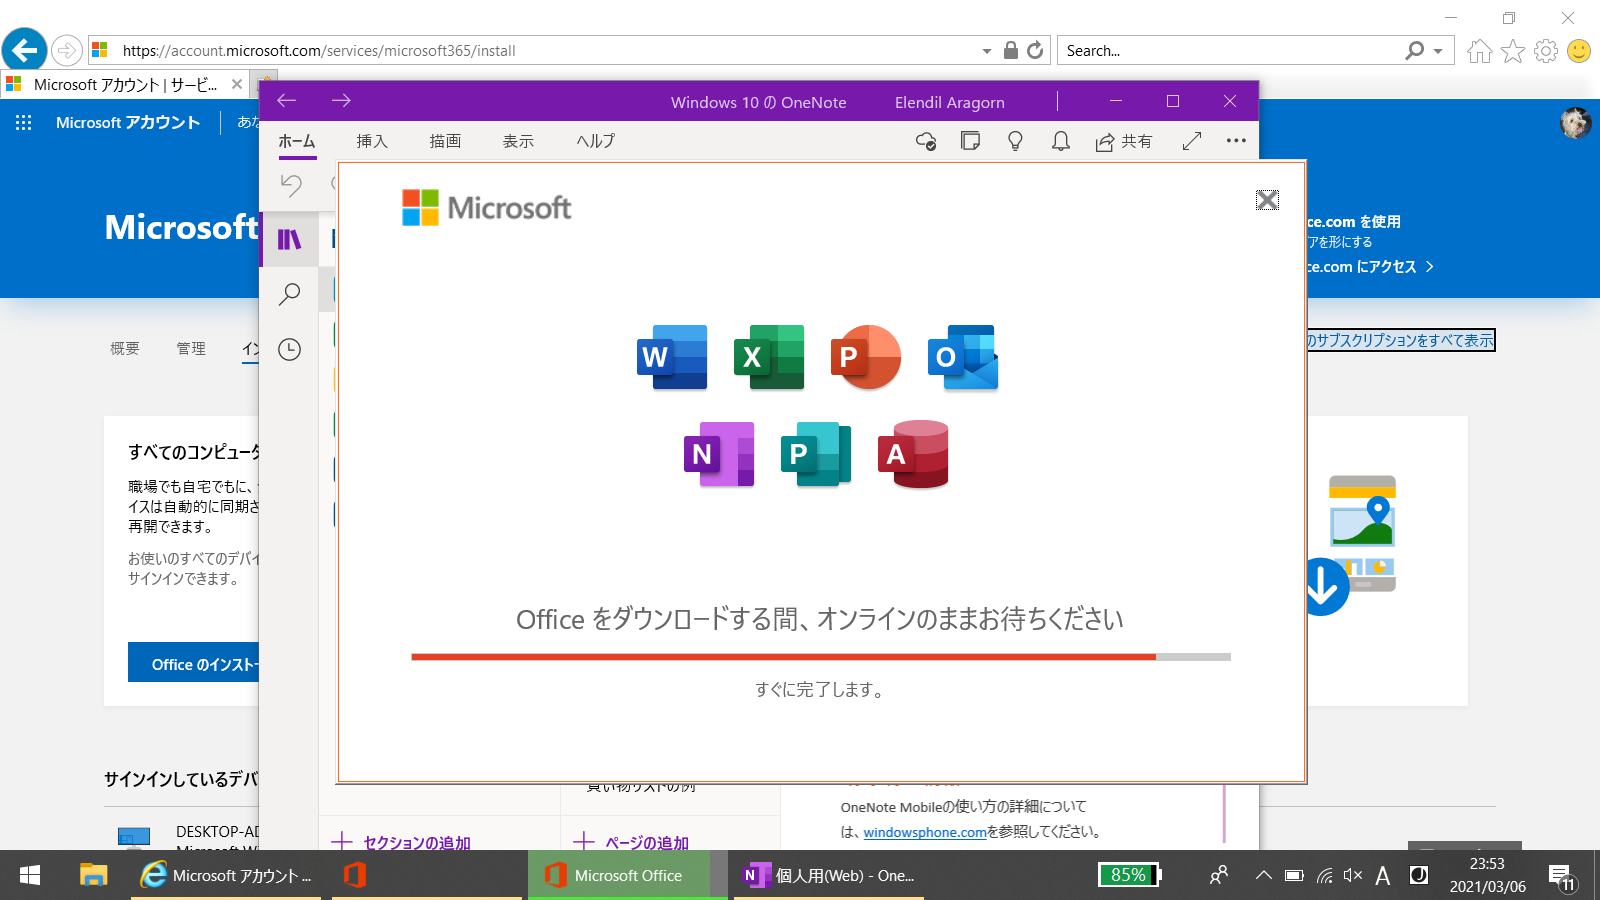This screenshot has height=900, width=1600.
Task: Undo the last action in OneNote
Action: [x=291, y=185]
